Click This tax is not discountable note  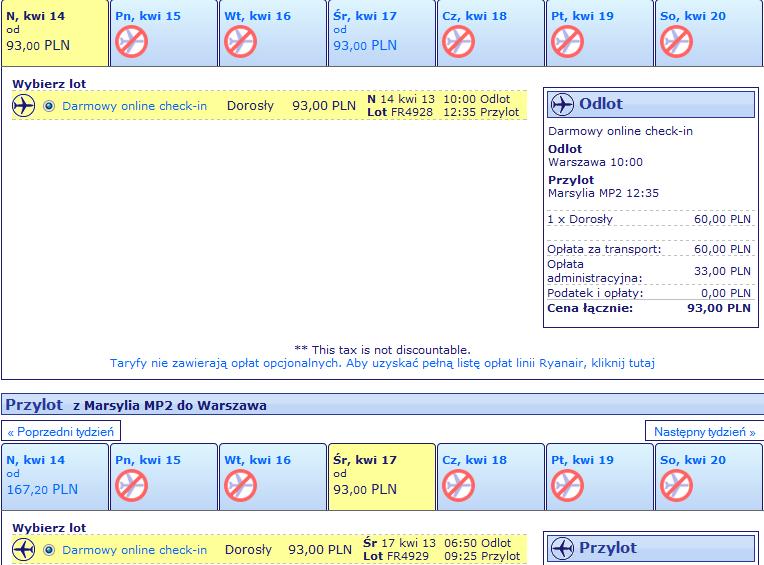pyautogui.click(x=382, y=350)
